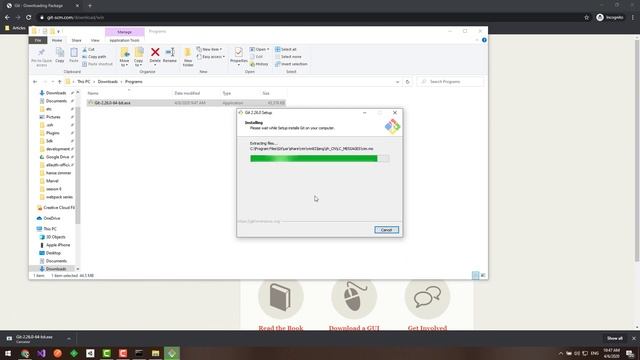Cancel the Git installation
The width and height of the screenshot is (640, 360).
pos(387,230)
